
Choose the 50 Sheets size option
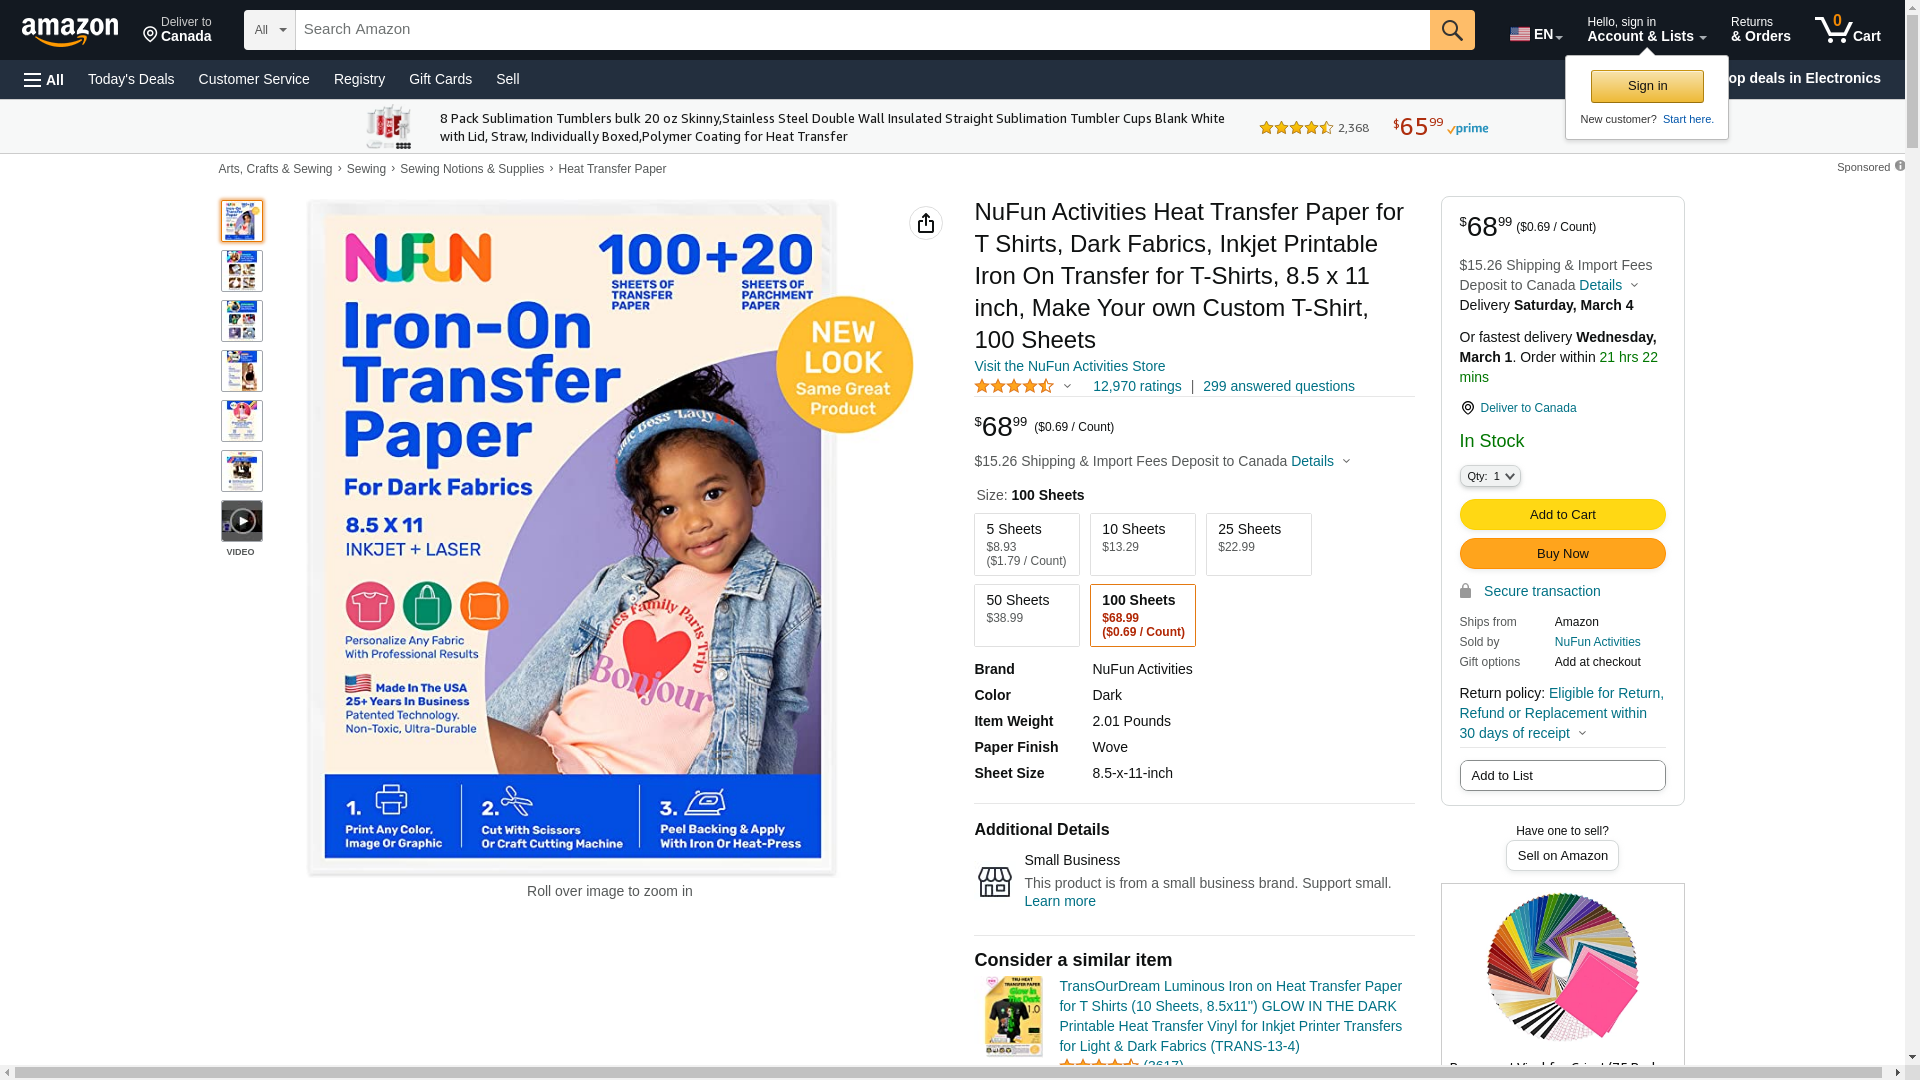coord(1027,616)
